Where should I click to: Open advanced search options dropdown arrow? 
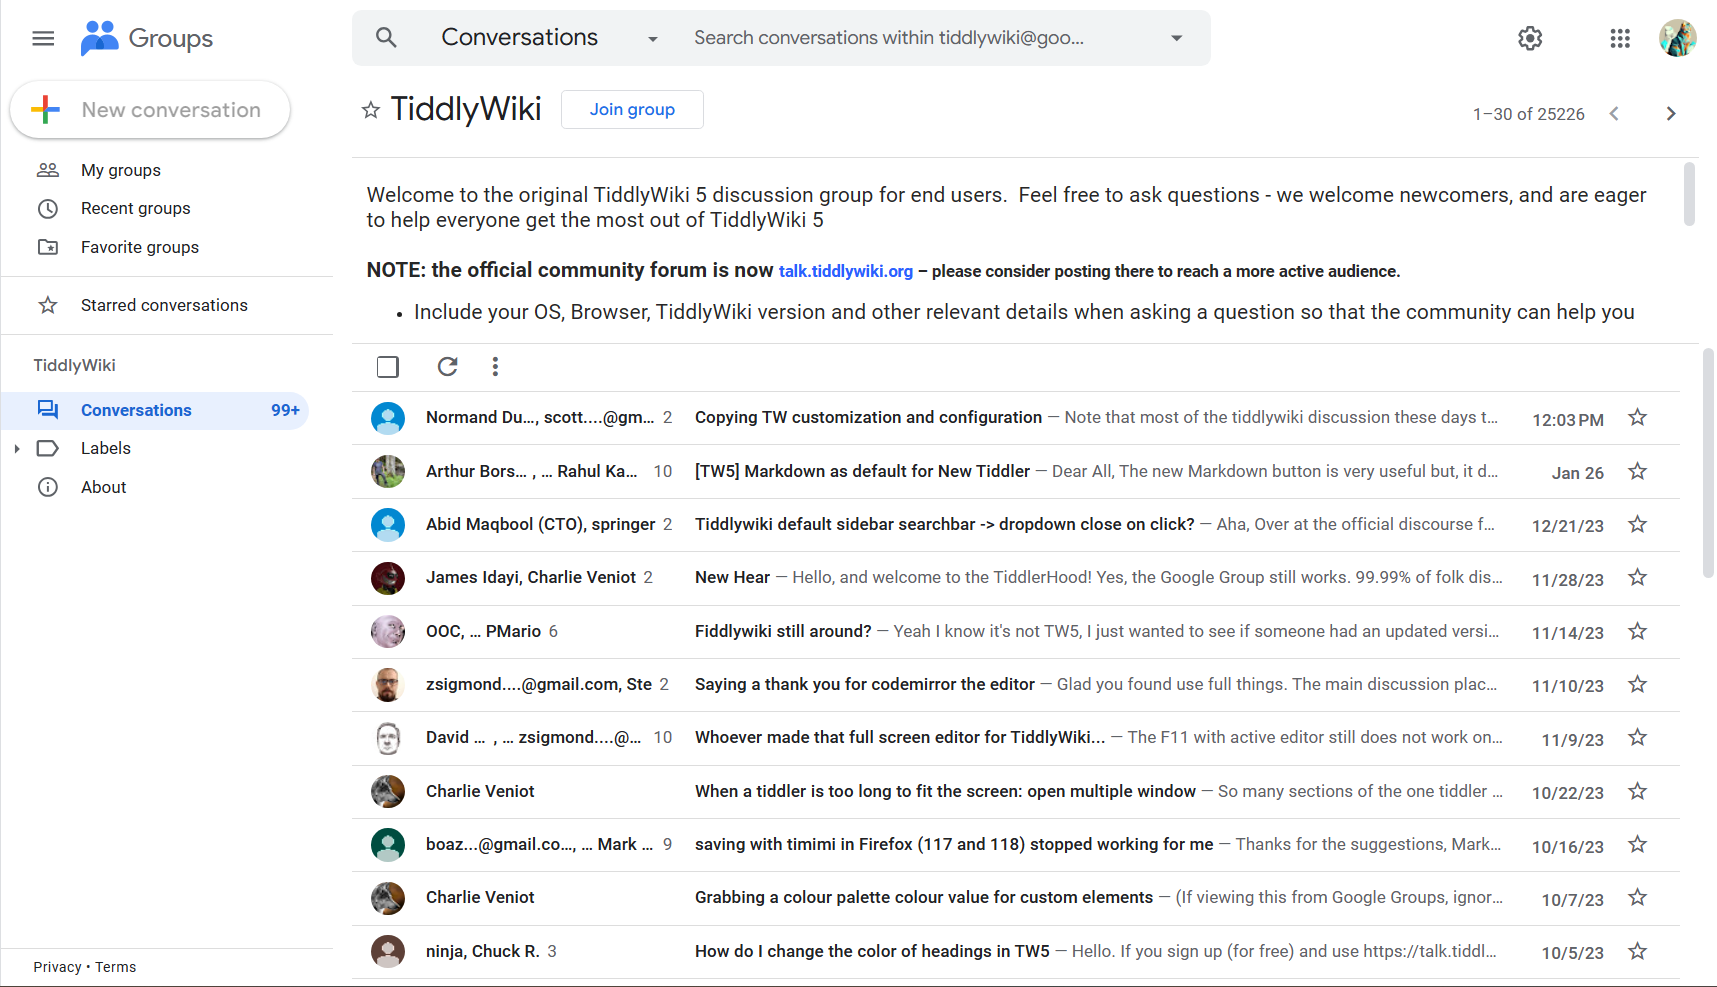pos(1176,38)
